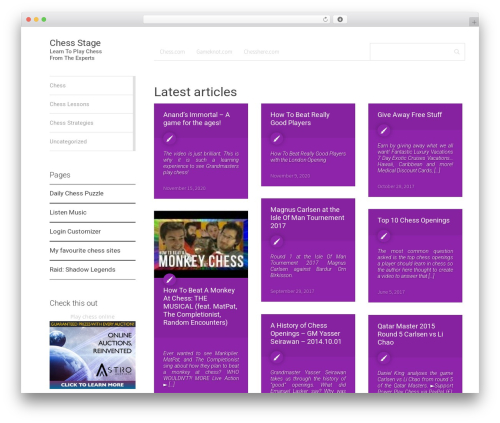Click date November 15, 2020
The width and height of the screenshot is (500, 423).
coord(184,188)
